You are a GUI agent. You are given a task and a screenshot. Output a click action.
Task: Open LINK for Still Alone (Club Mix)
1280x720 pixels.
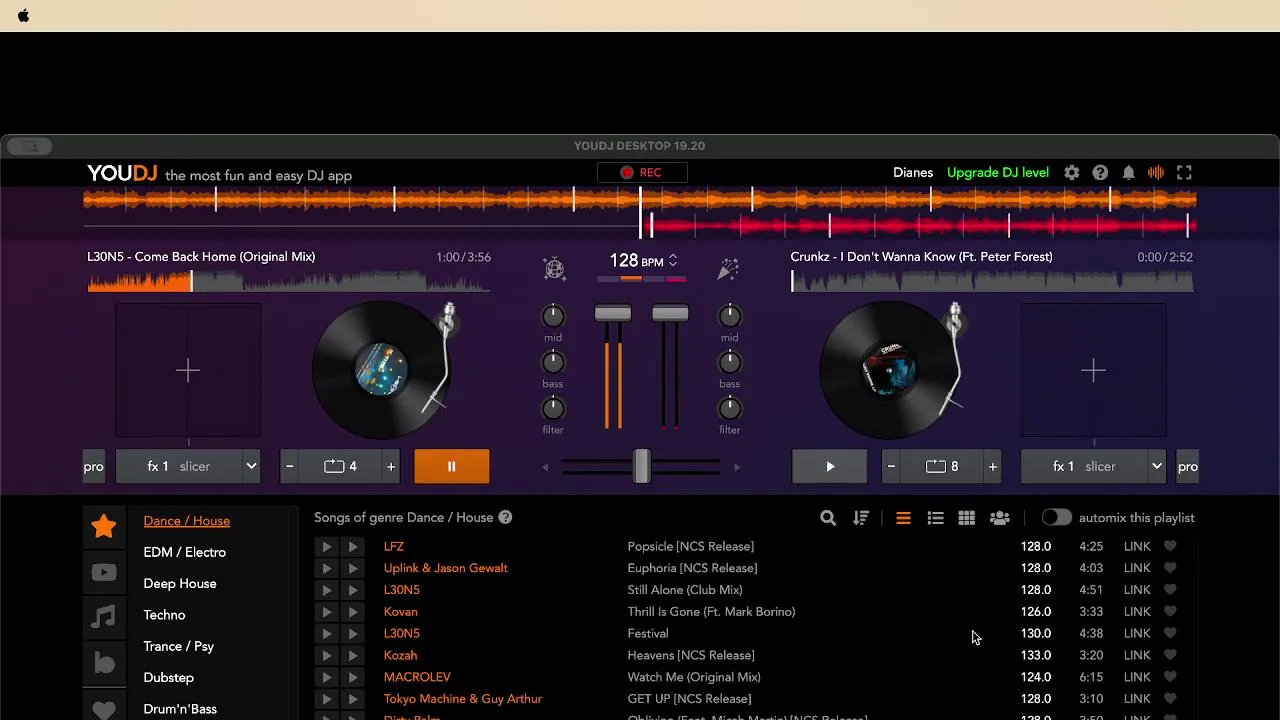1137,590
